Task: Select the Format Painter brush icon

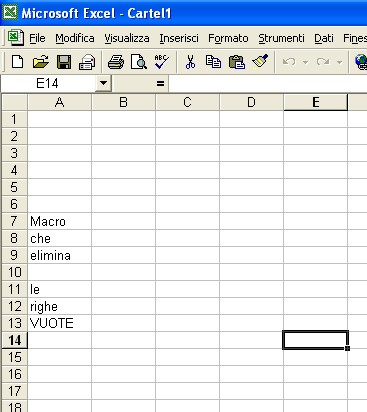Action: point(260,62)
